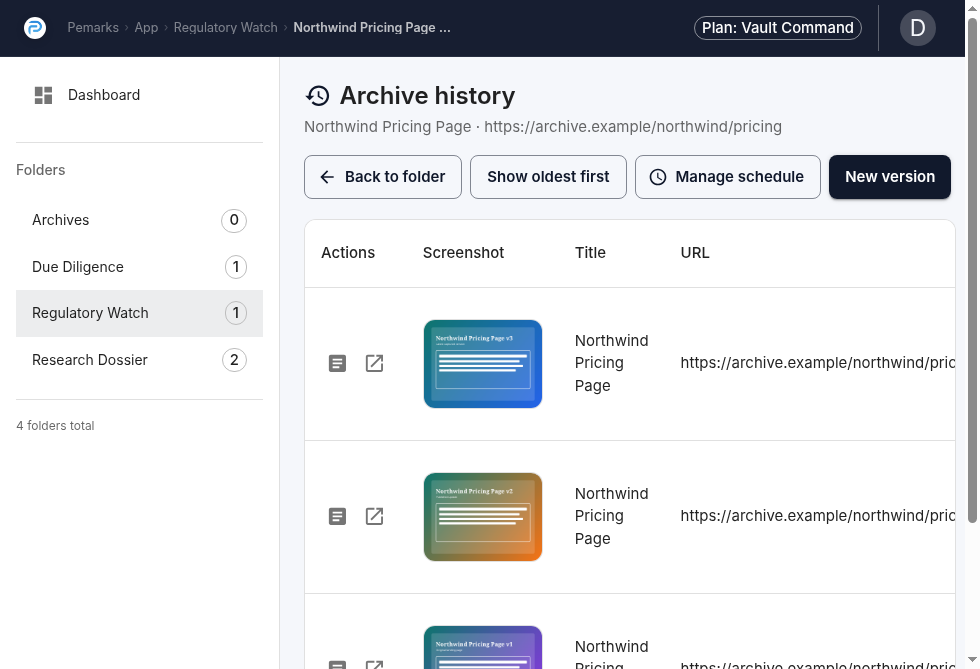Open the external link icon for the v3 row
Screen dimensions: 980x669
tap(374, 363)
